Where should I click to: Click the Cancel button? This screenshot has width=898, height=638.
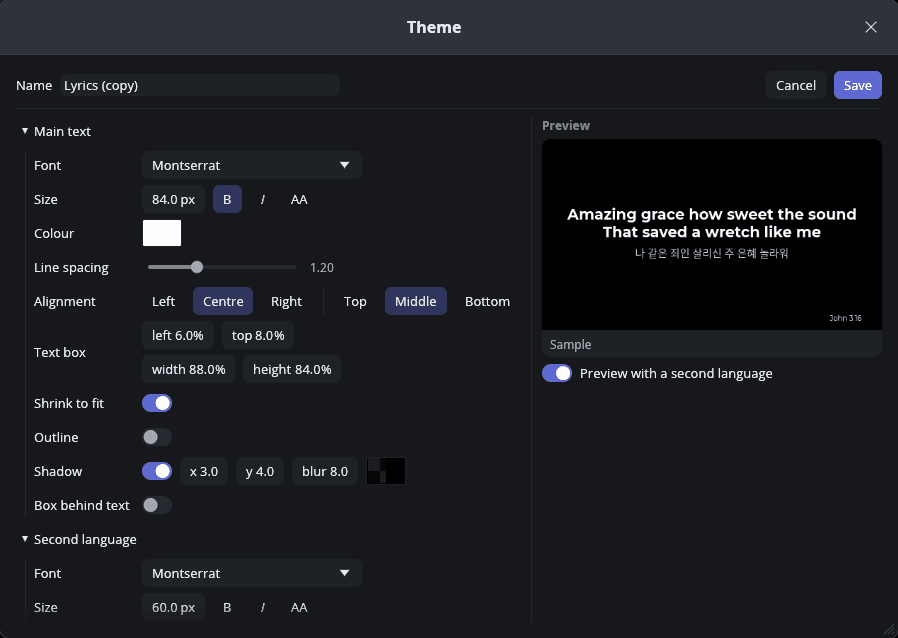(795, 85)
